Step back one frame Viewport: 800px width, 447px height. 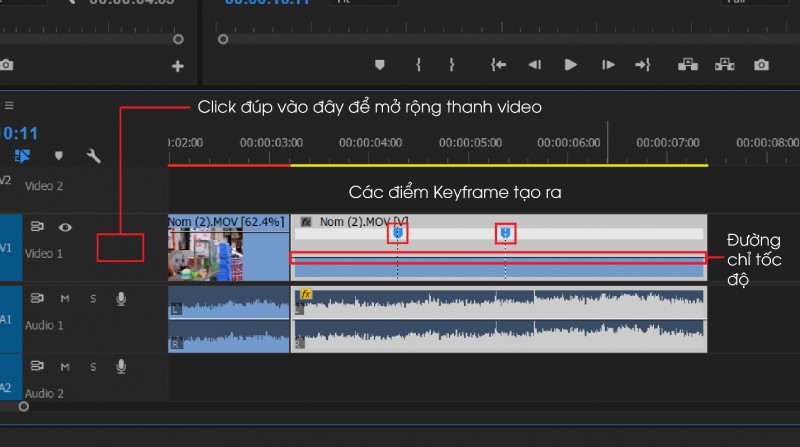(x=534, y=65)
